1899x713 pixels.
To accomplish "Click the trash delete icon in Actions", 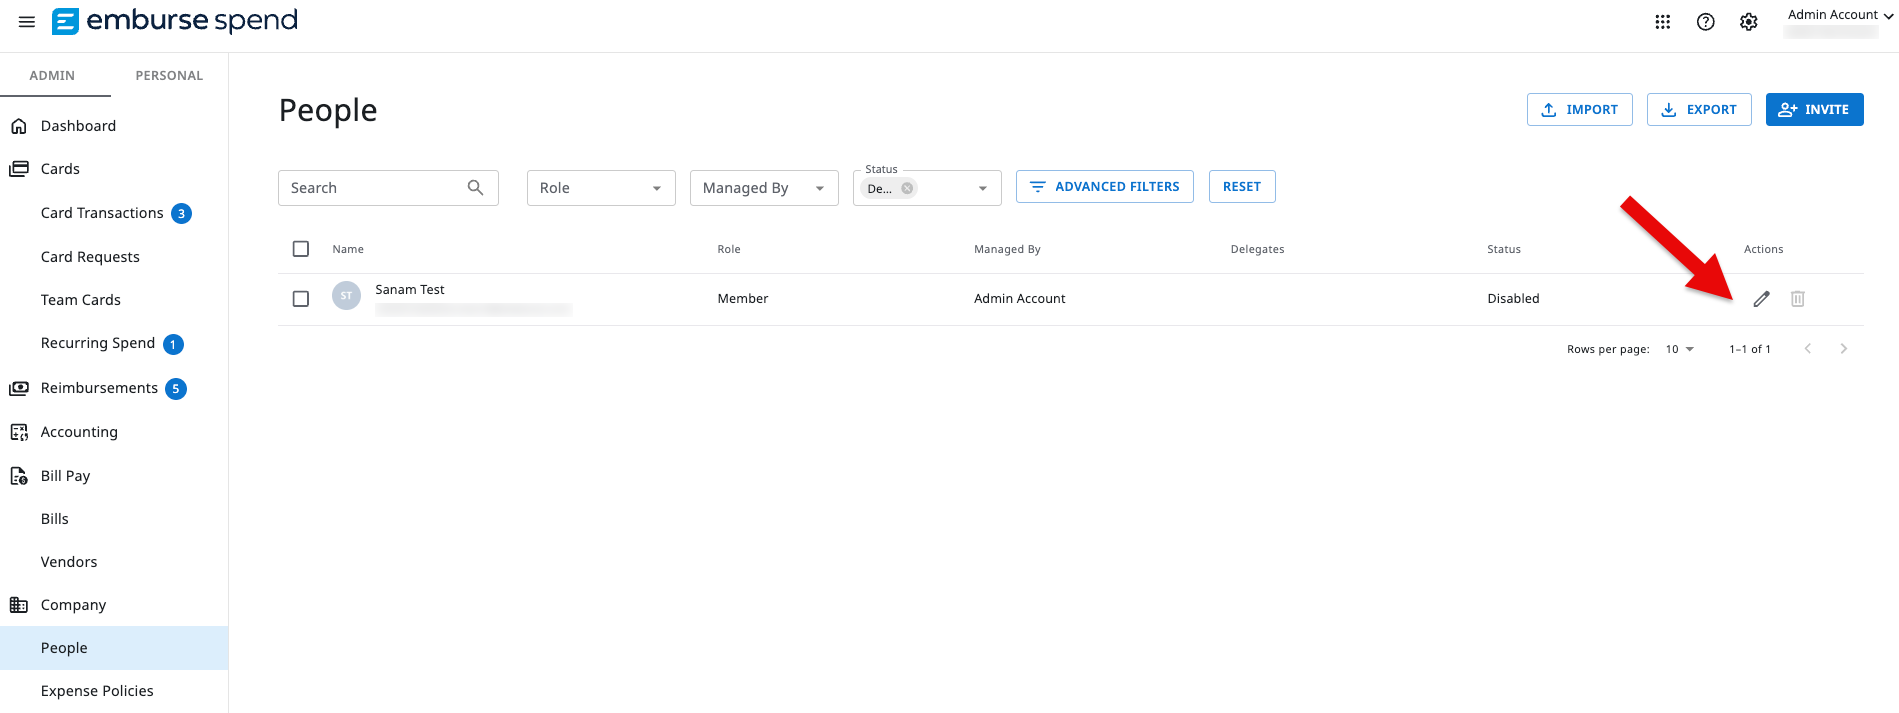I will pos(1797,299).
